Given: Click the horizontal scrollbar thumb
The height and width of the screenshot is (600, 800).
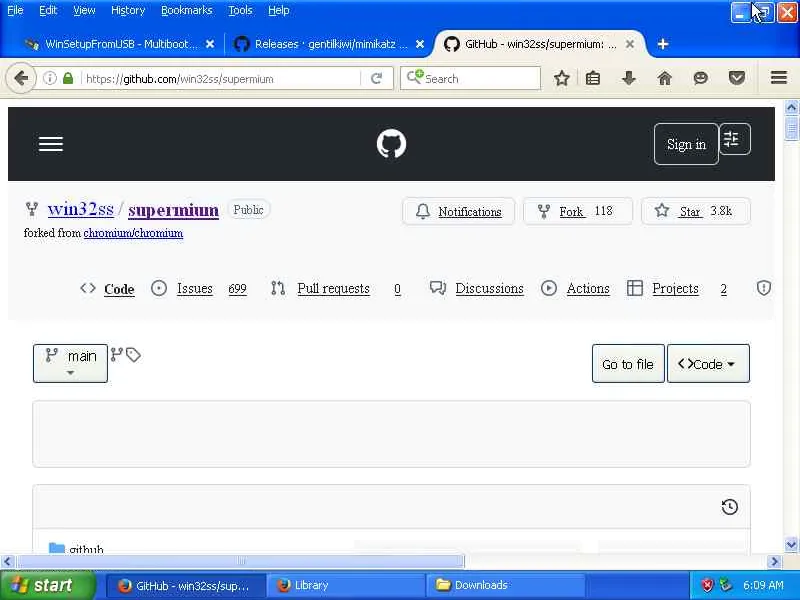Looking at the screenshot, I should pos(240,562).
